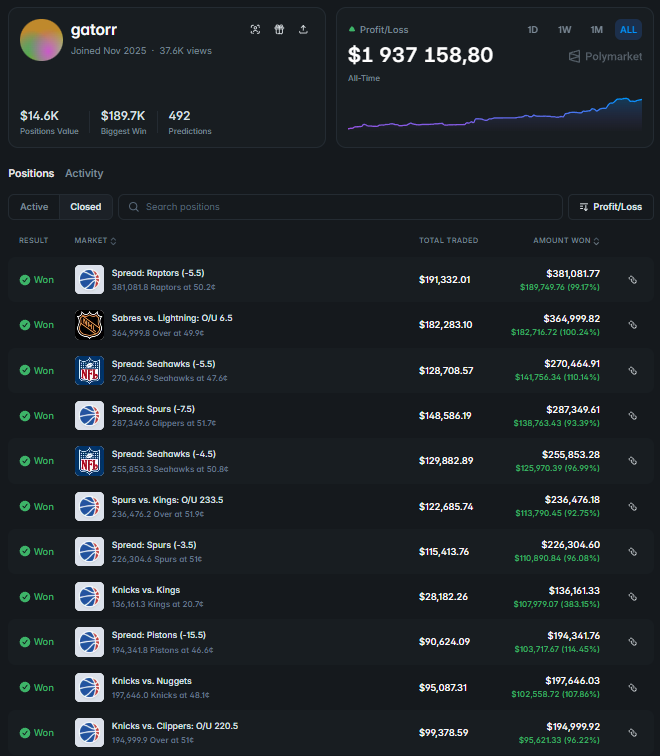Open Spurs vs. Kings: O/U 233.5 market
The height and width of the screenshot is (756, 660).
point(167,500)
